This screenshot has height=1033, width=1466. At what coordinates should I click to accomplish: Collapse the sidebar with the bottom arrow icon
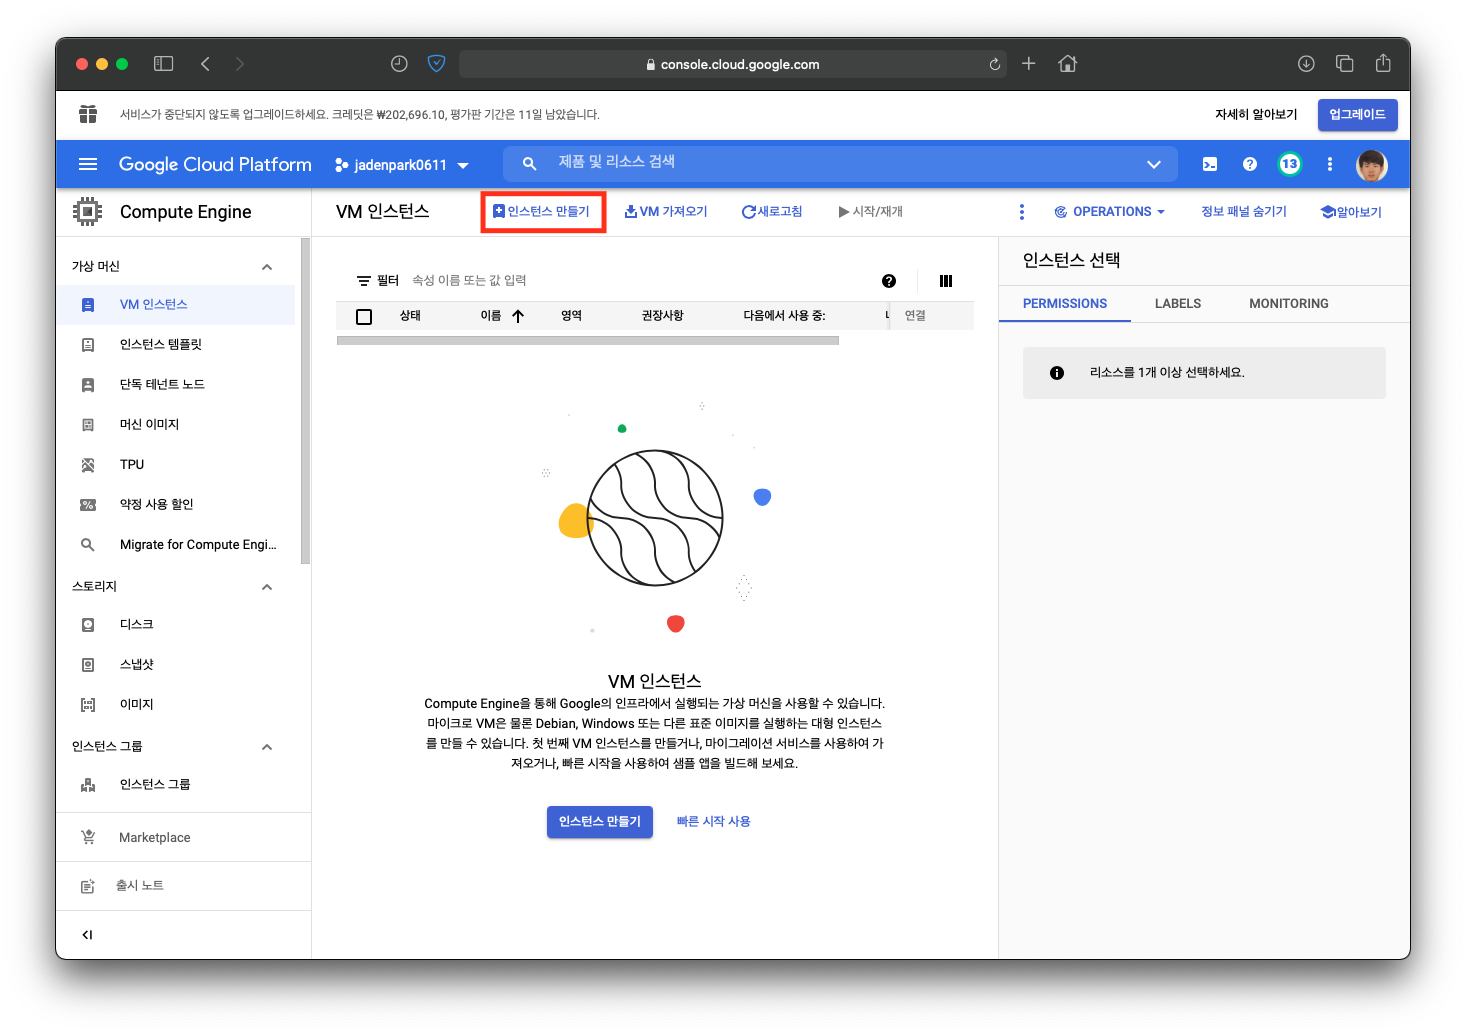[x=87, y=935]
